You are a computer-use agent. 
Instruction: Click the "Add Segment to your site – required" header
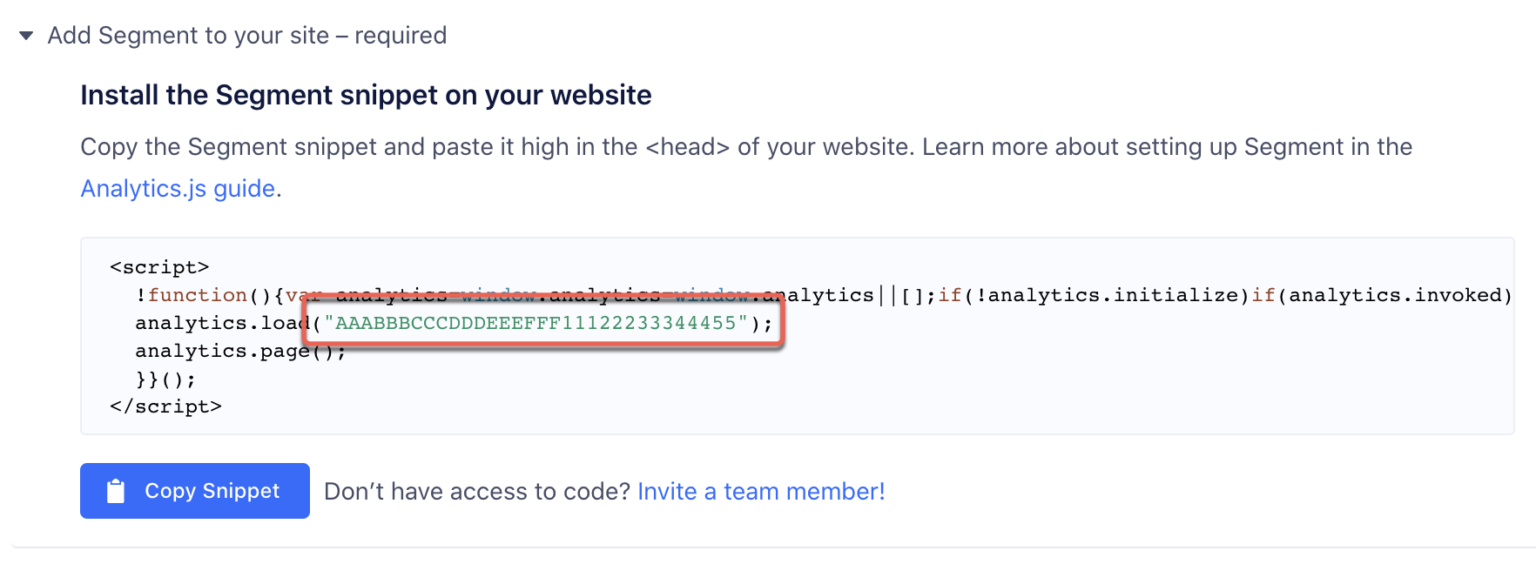point(247,36)
